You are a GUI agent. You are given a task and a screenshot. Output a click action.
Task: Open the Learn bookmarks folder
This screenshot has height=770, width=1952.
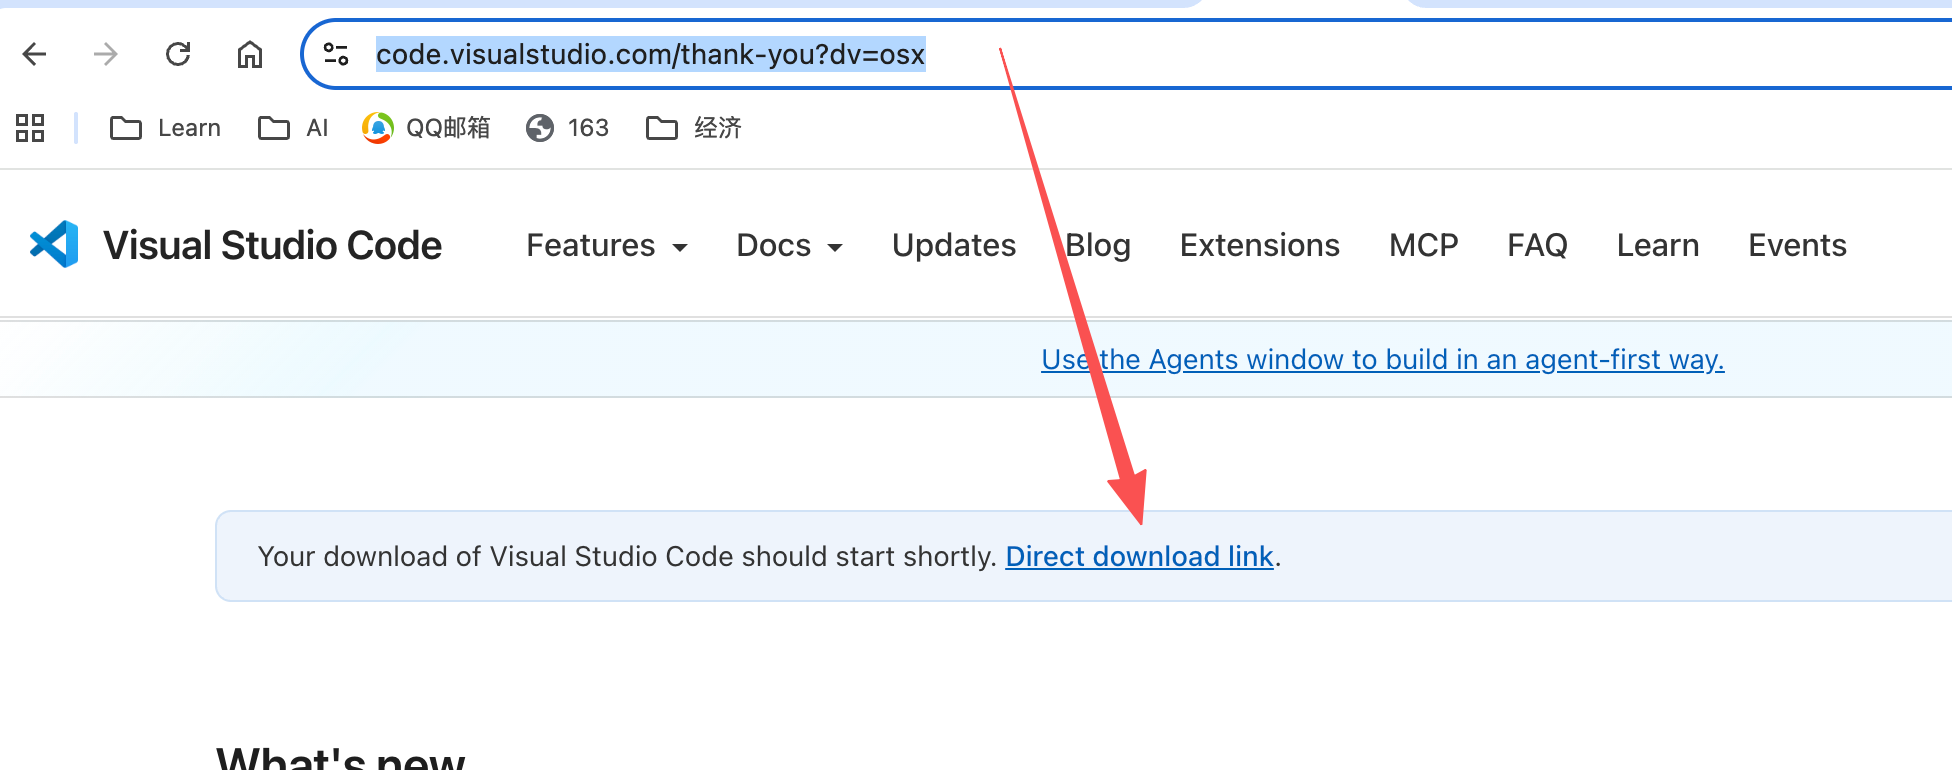[x=165, y=128]
